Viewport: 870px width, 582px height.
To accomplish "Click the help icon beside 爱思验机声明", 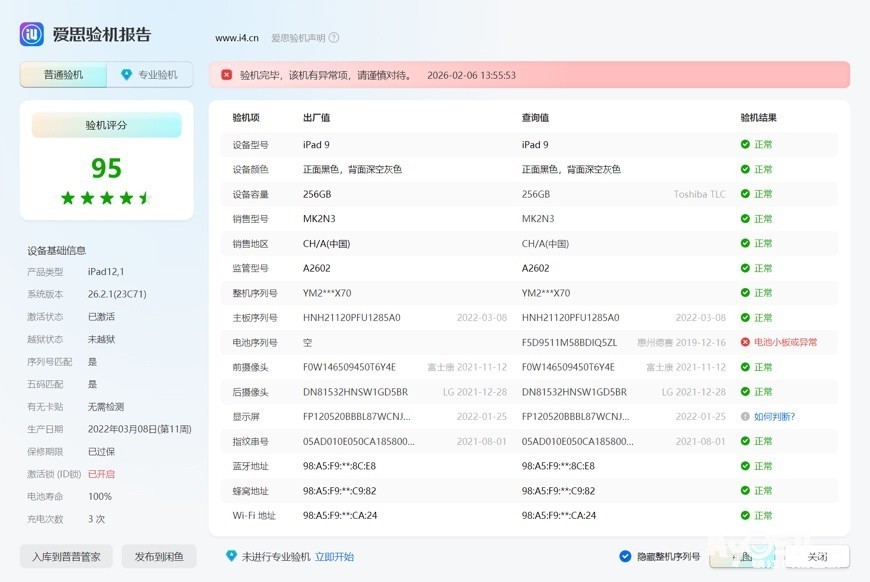I will [x=334, y=38].
